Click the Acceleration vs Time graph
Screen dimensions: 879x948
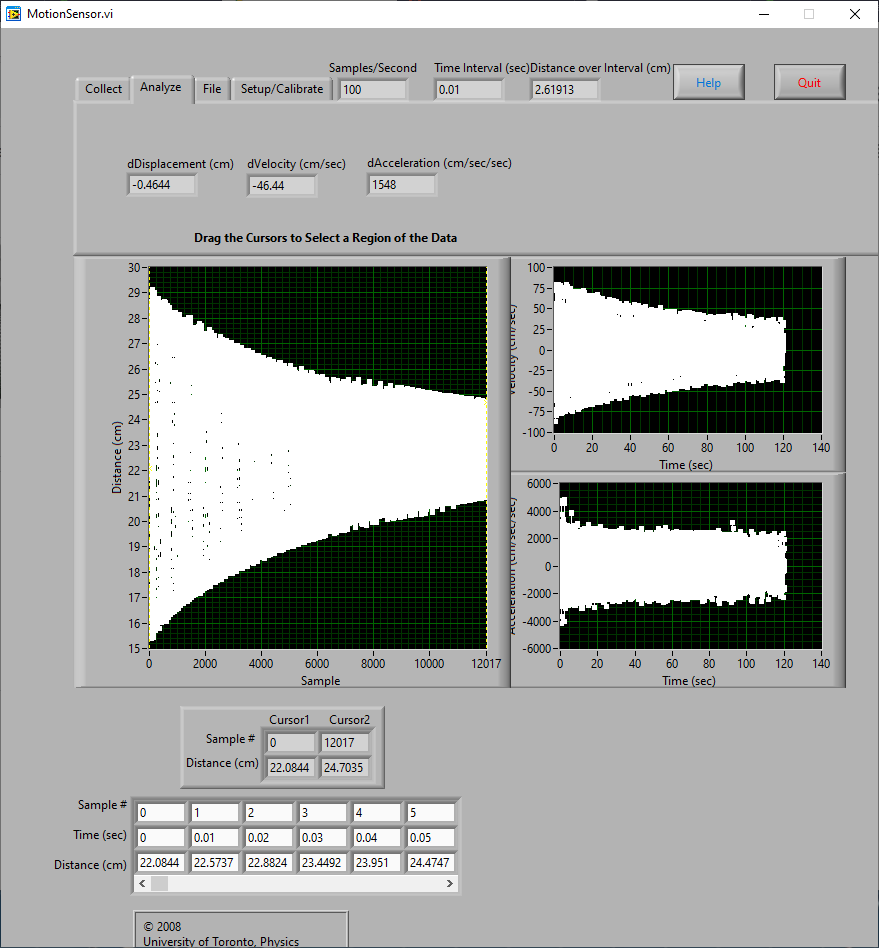pos(691,566)
